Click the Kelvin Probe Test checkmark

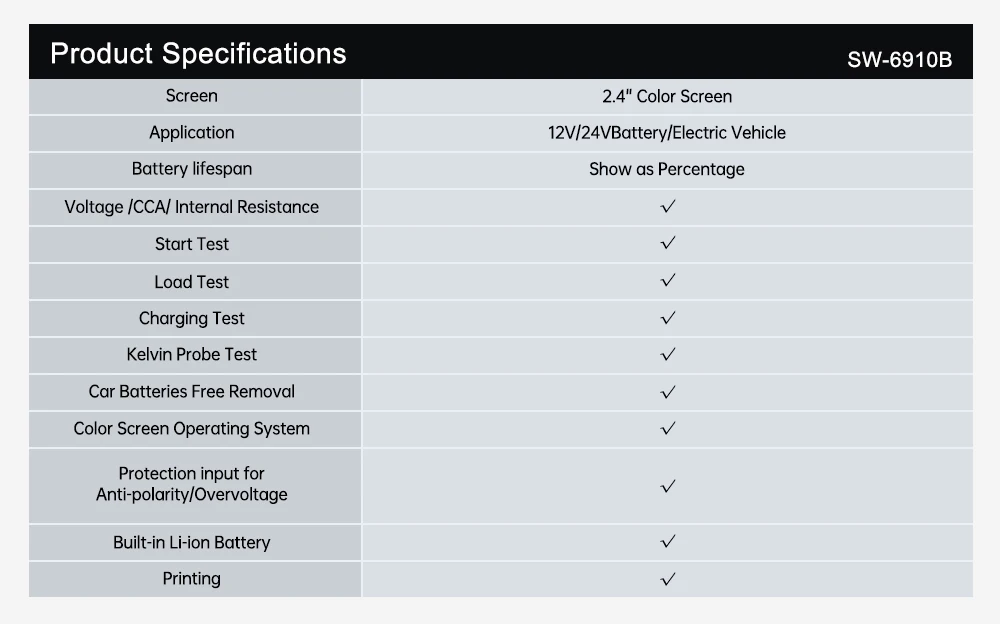pyautogui.click(x=668, y=354)
